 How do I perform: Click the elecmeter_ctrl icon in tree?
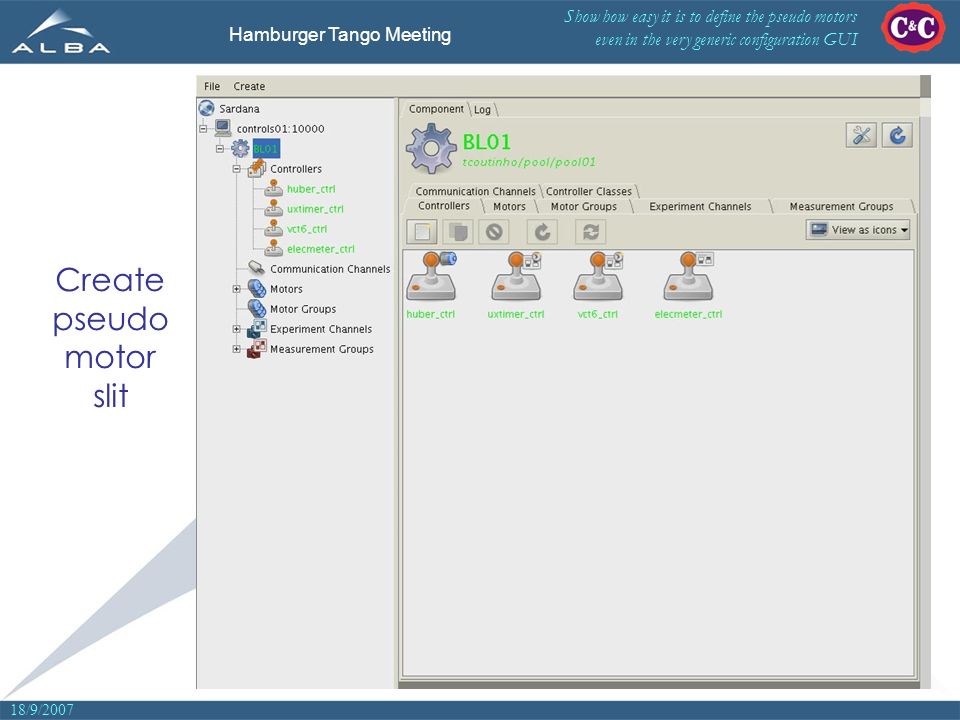(x=273, y=248)
